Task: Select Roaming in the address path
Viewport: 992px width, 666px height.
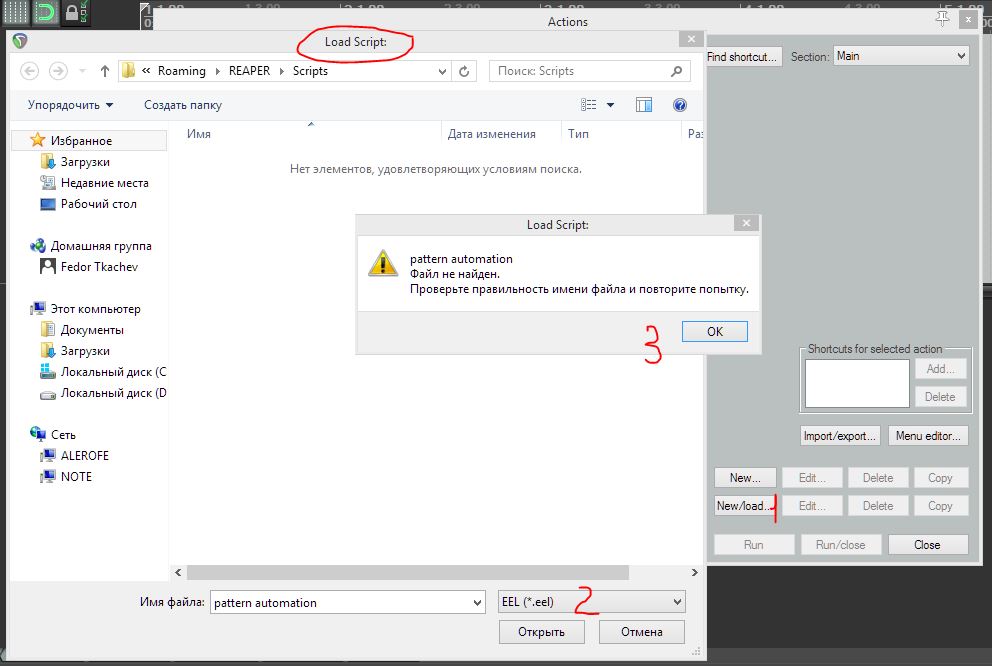Action: click(182, 71)
